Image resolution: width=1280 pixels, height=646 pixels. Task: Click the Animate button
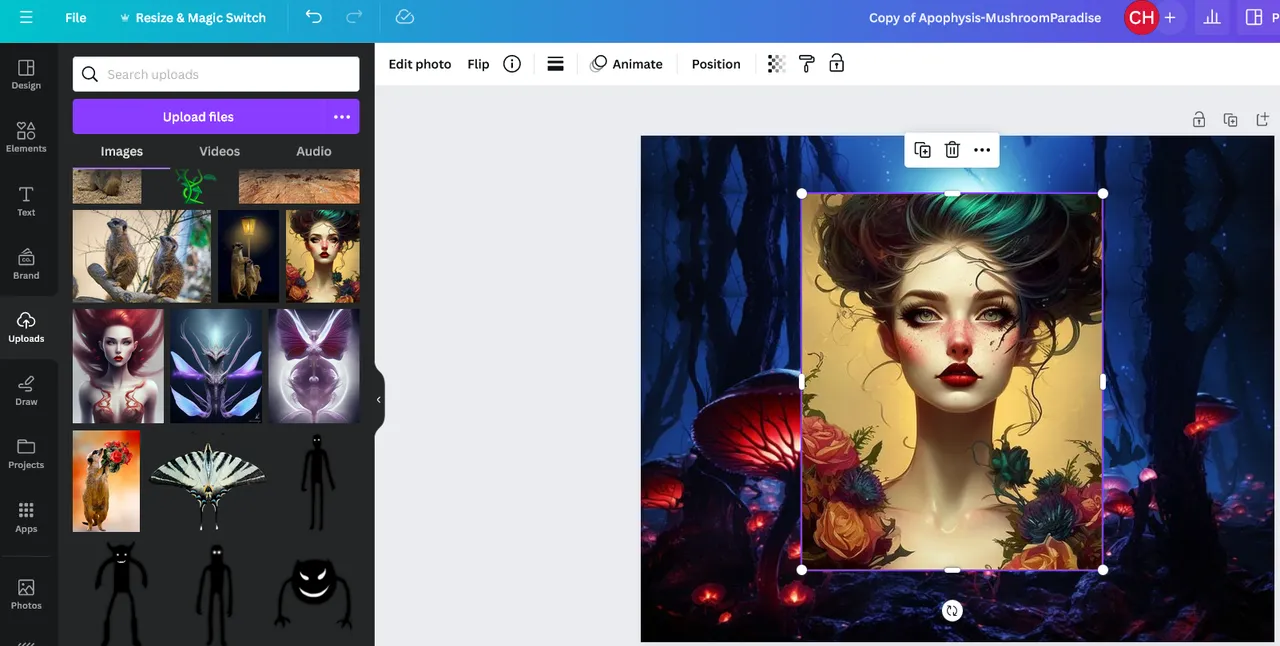627,64
